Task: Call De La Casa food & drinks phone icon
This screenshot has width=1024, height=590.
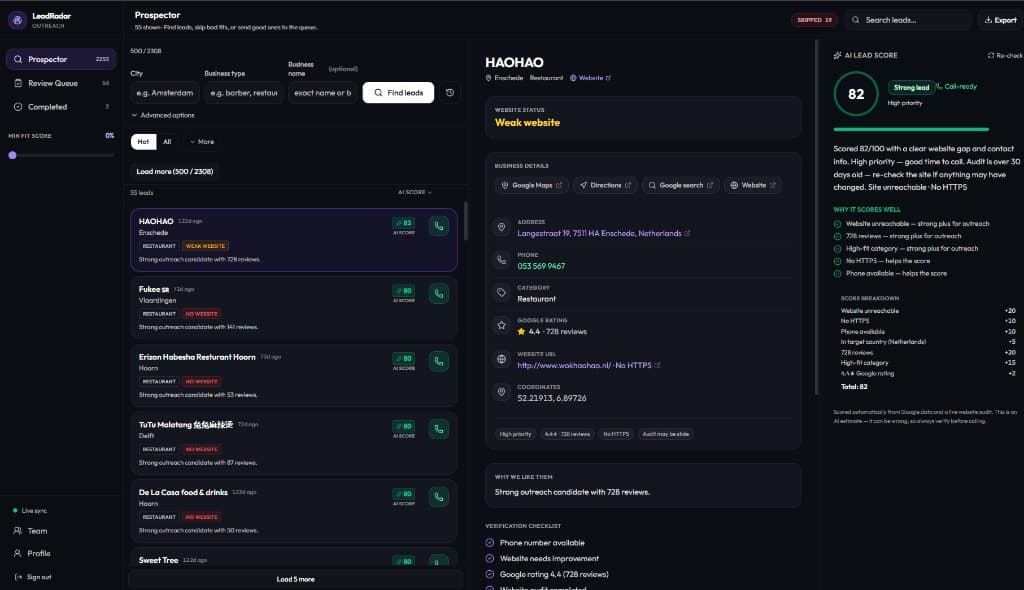Action: (439, 497)
